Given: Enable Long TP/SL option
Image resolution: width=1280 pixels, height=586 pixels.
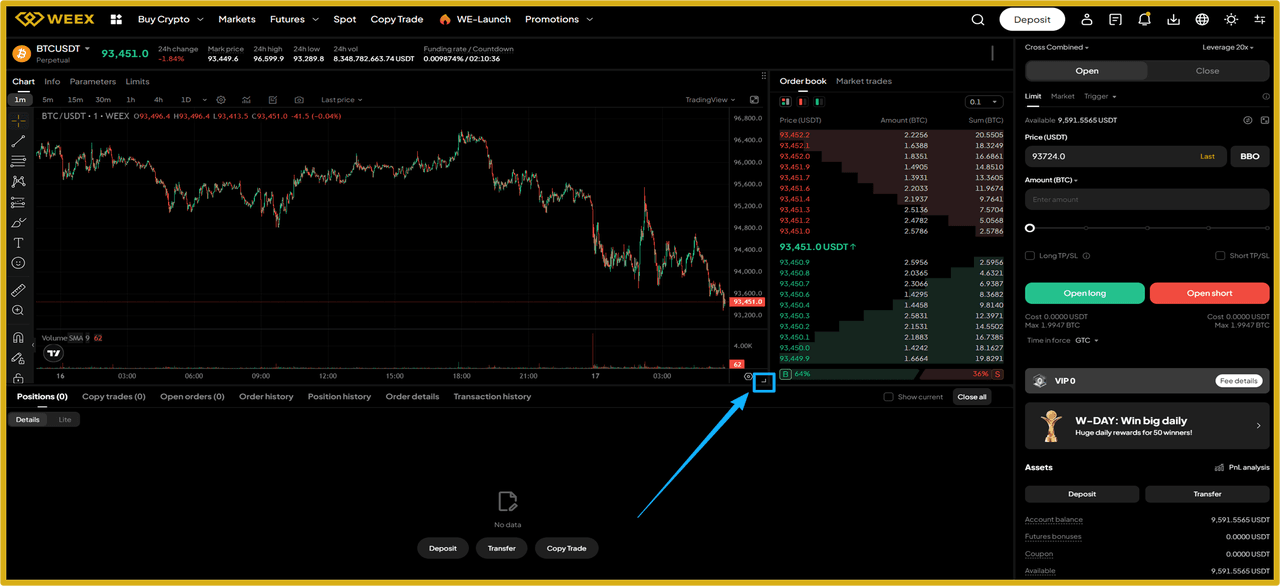Looking at the screenshot, I should point(1030,255).
